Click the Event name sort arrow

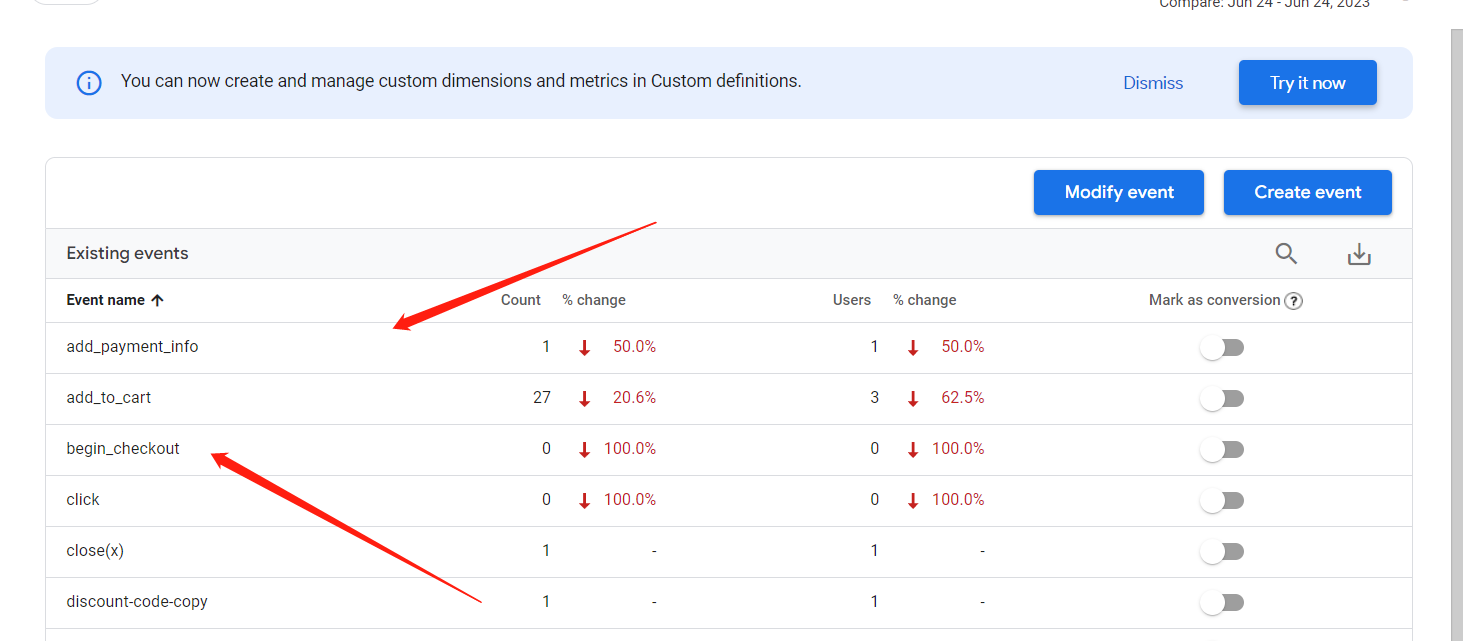(157, 300)
